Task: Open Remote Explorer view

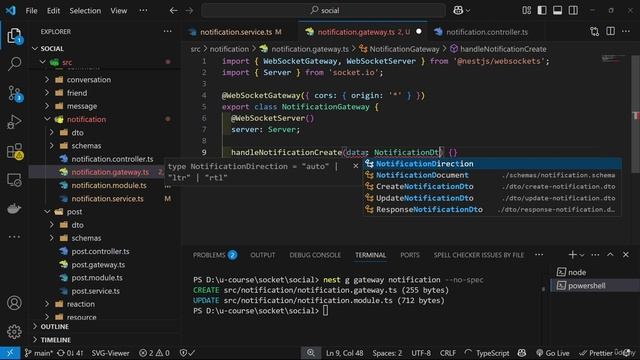Action: [x=14, y=180]
